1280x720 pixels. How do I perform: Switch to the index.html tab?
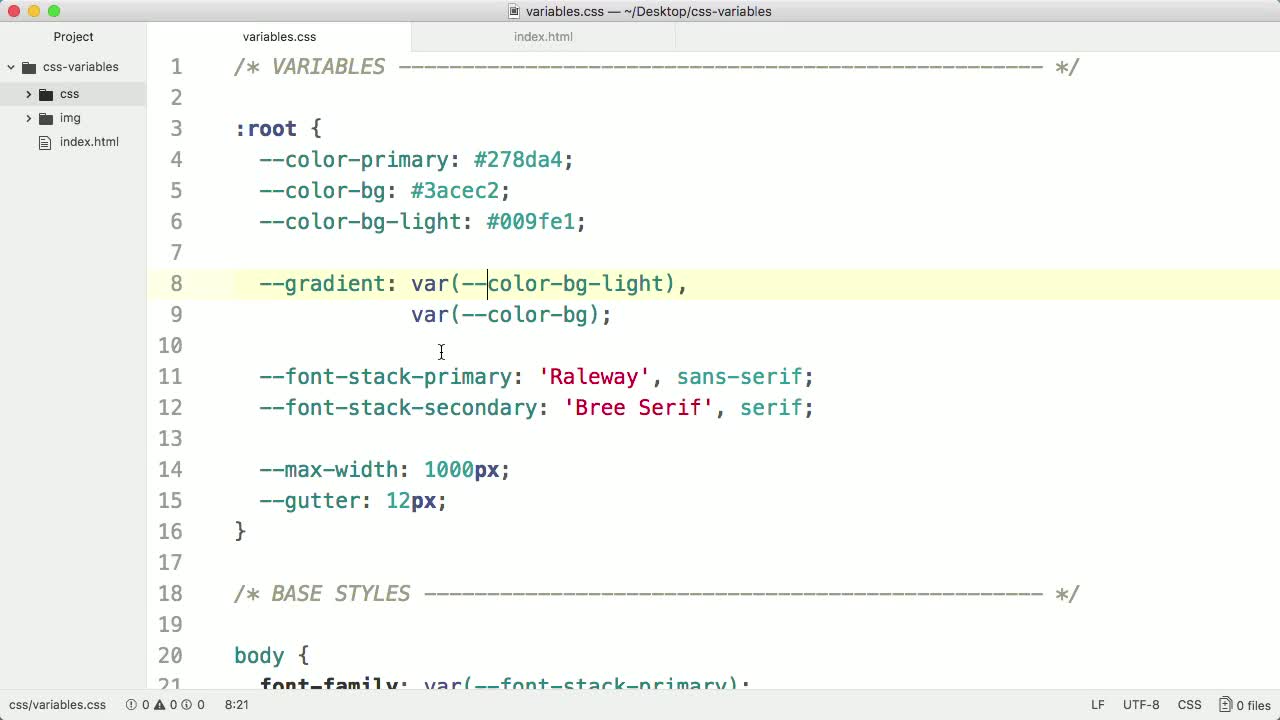pyautogui.click(x=543, y=37)
